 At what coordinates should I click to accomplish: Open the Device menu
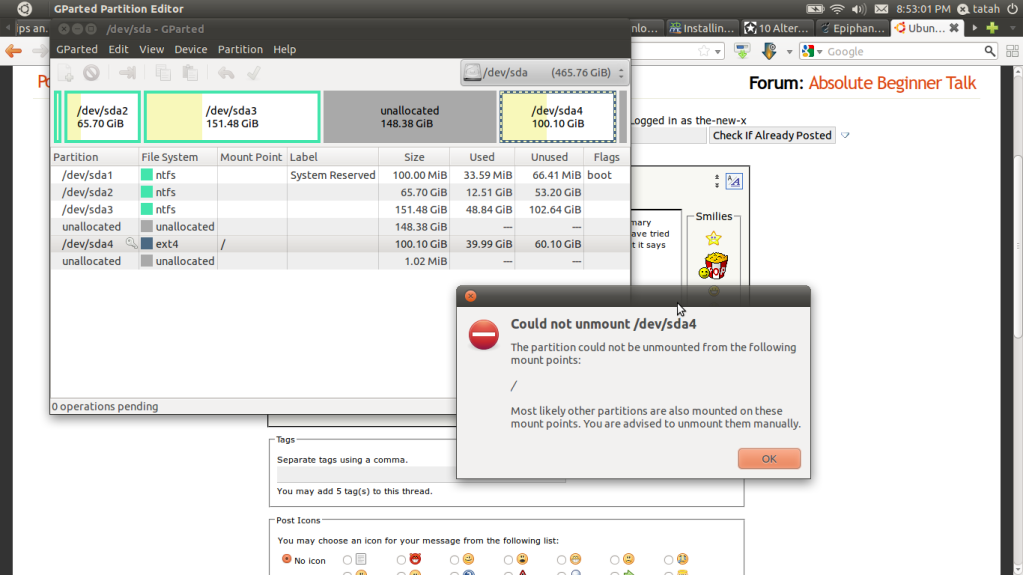tap(191, 49)
